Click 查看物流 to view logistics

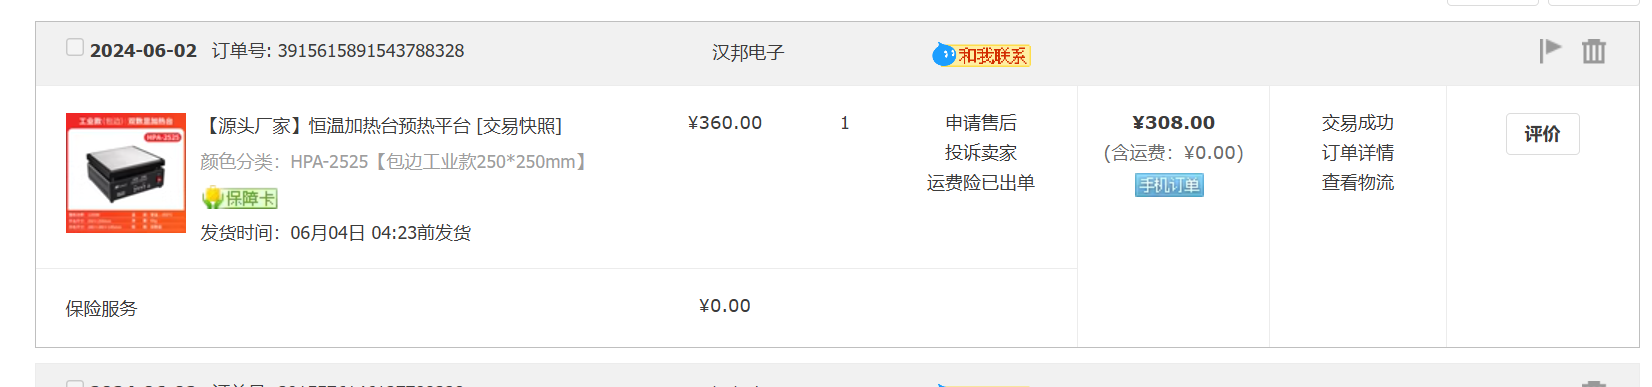[x=1358, y=183]
